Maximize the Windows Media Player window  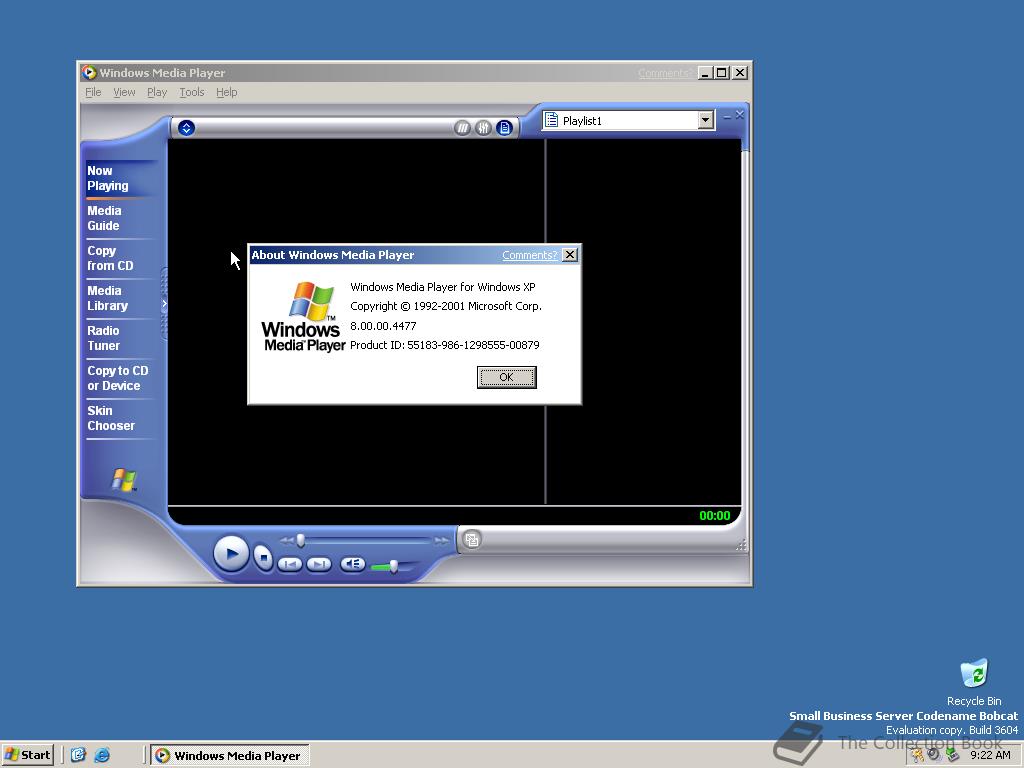[x=722, y=73]
